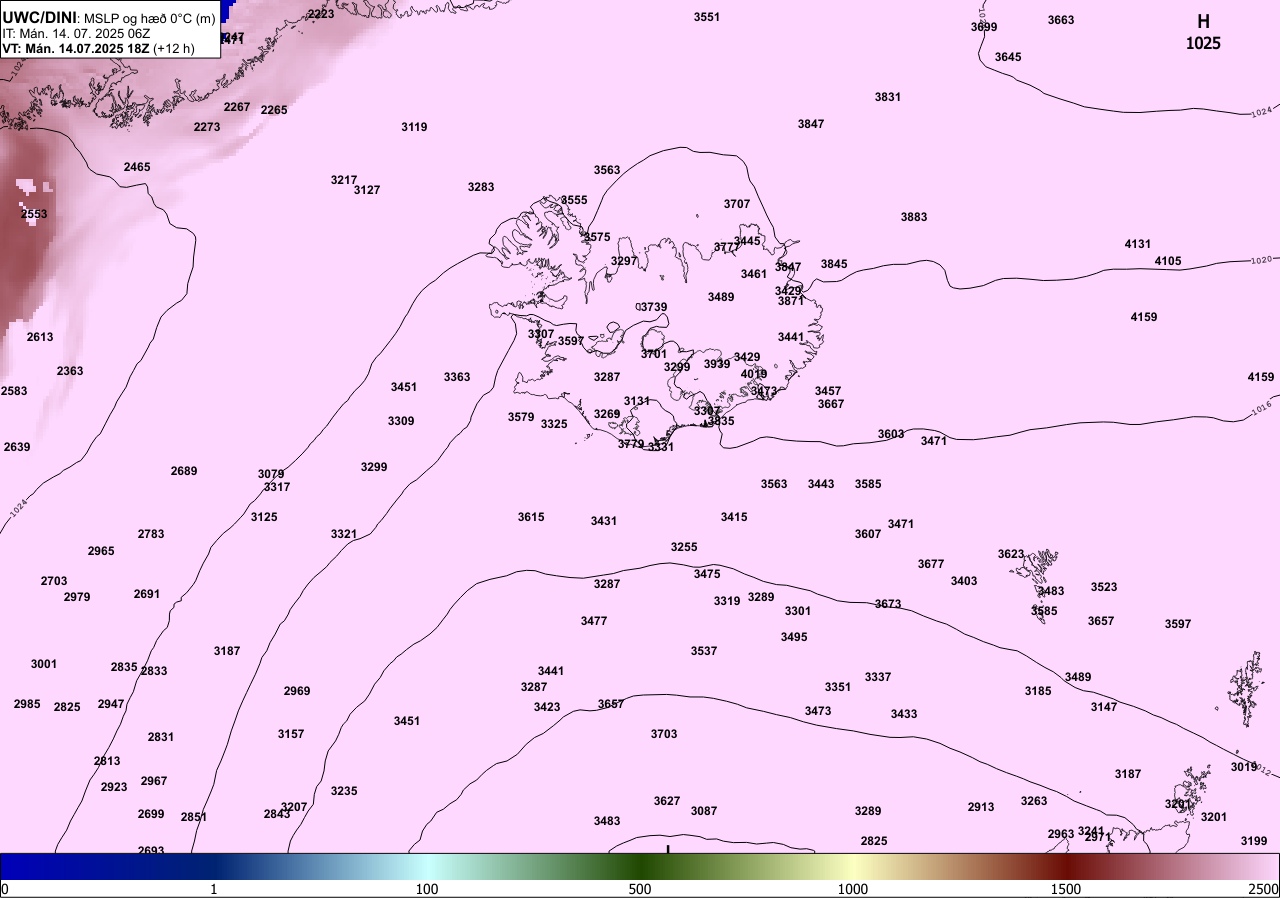Click the height value 3645
This screenshot has width=1280, height=898.
point(1008,57)
